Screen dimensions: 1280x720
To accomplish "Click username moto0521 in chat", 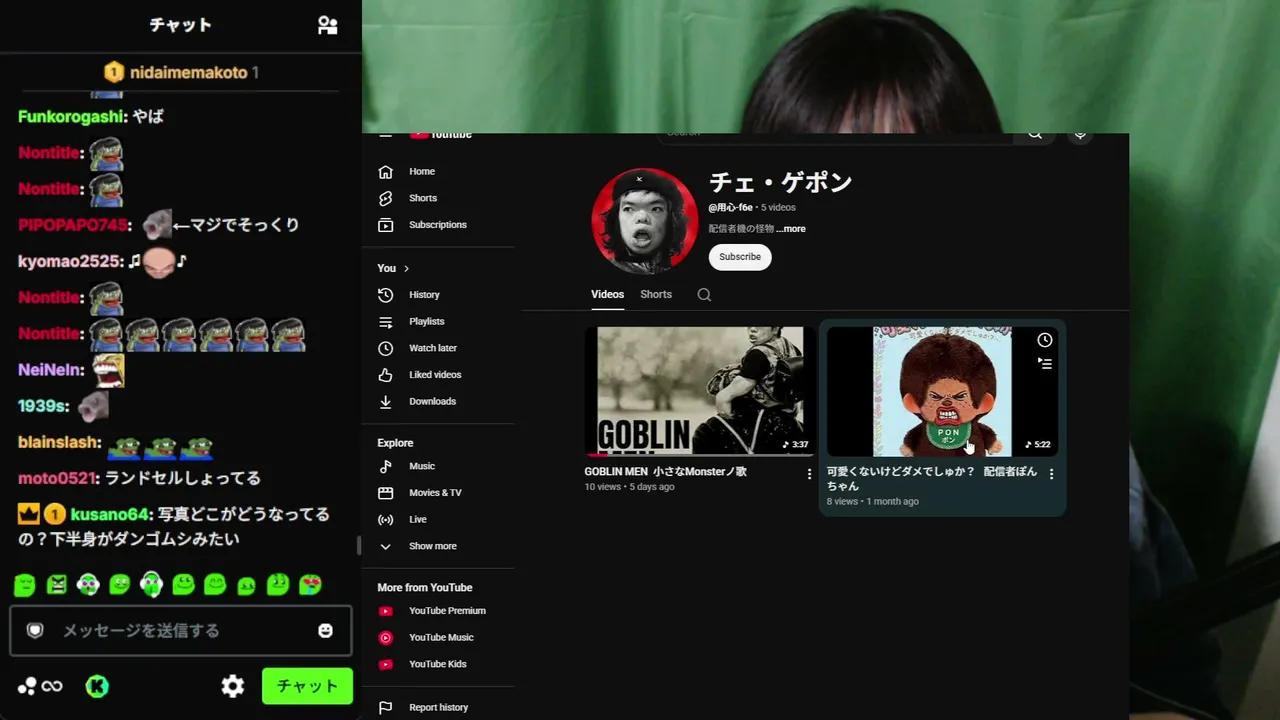I will pyautogui.click(x=57, y=478).
